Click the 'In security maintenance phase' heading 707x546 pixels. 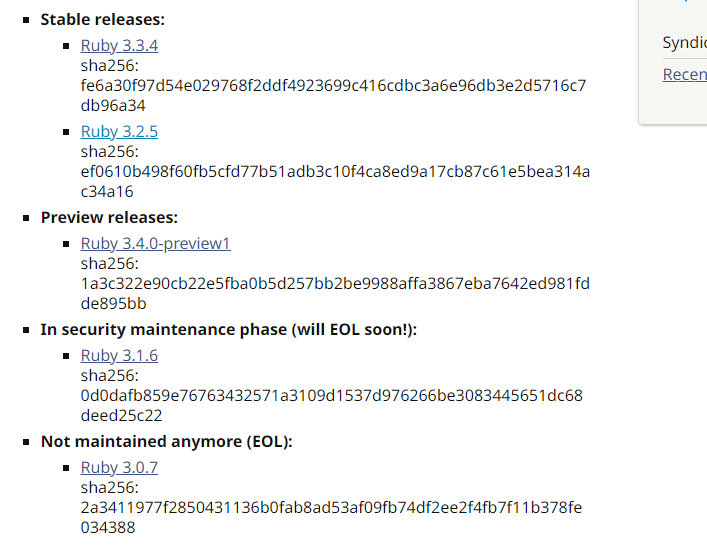coord(228,330)
